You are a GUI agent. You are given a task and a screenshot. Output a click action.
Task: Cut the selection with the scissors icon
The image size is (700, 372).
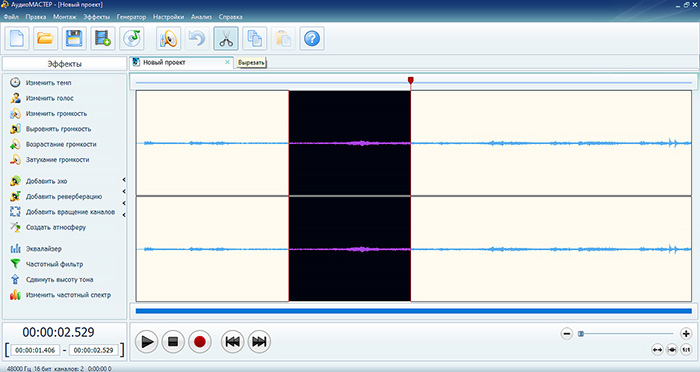226,38
